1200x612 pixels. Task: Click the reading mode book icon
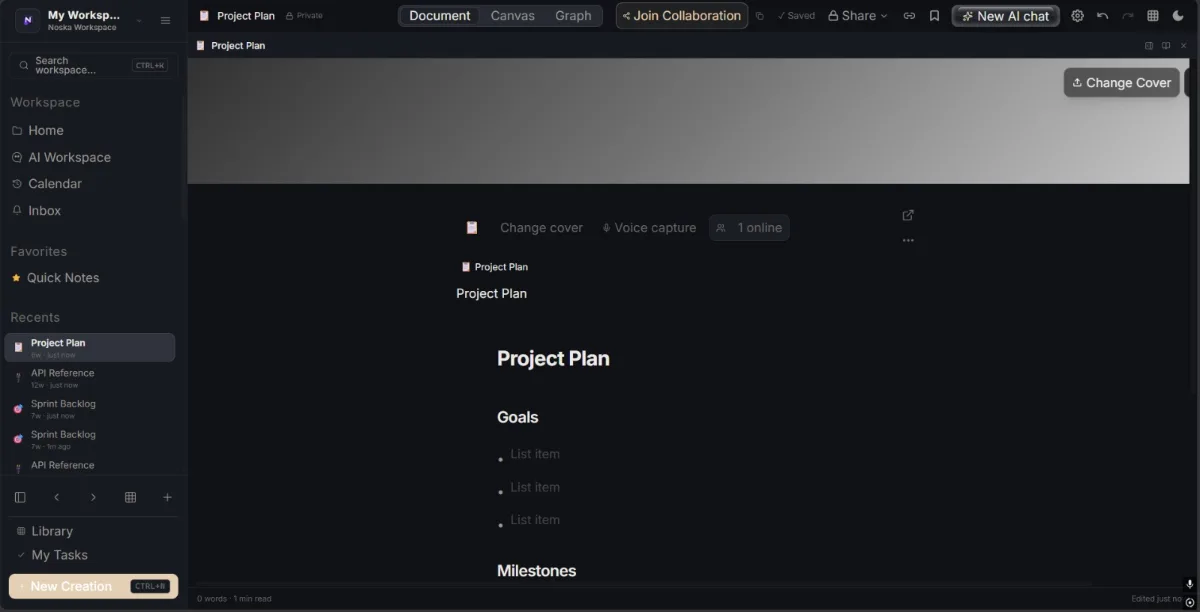click(x=1166, y=46)
